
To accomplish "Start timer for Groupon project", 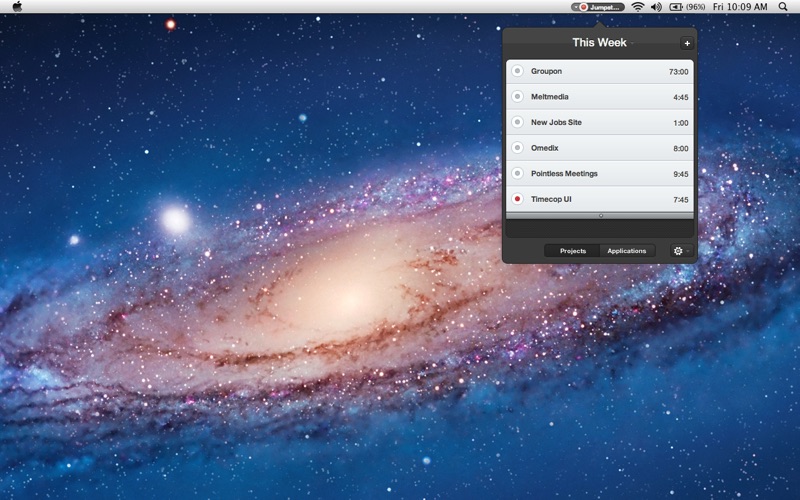I will click(x=517, y=71).
